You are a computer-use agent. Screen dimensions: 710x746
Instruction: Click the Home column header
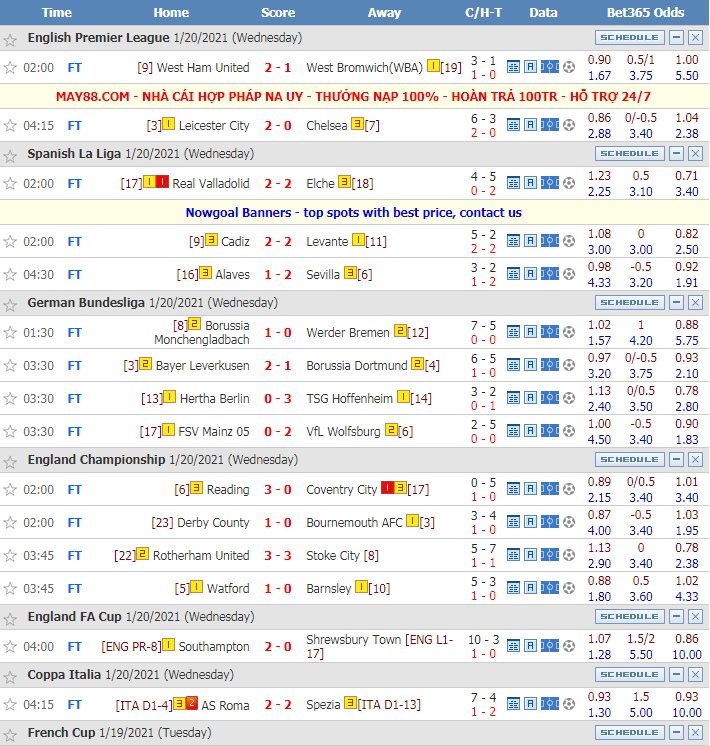coord(171,13)
